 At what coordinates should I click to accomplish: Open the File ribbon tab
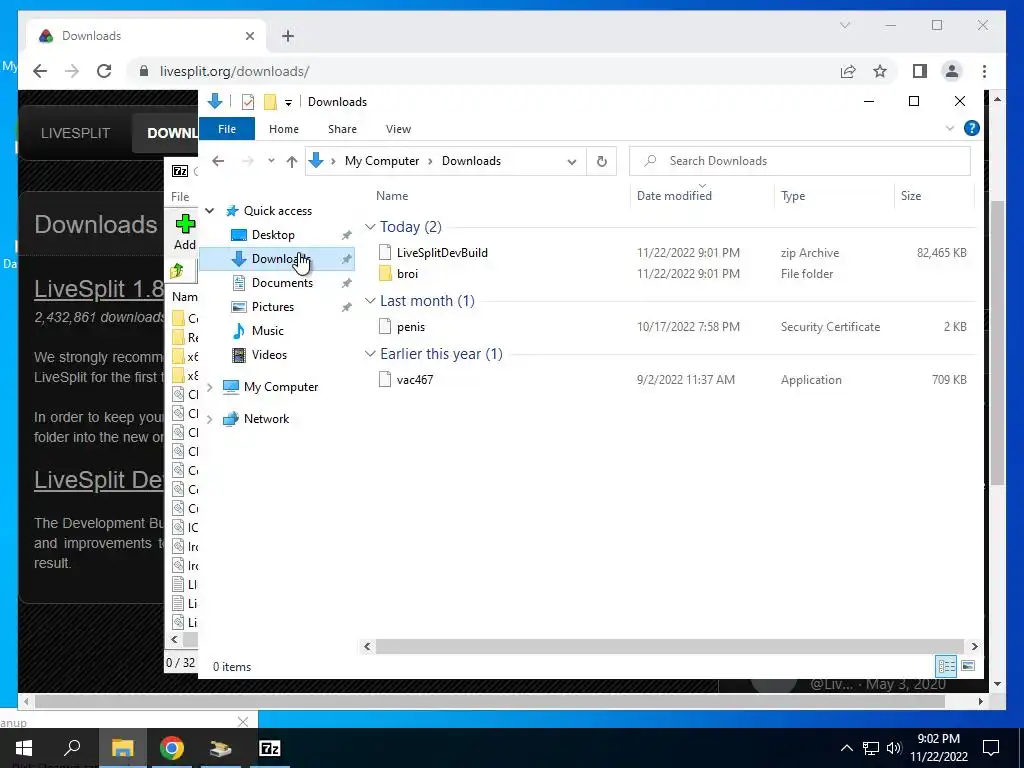pyautogui.click(x=227, y=129)
